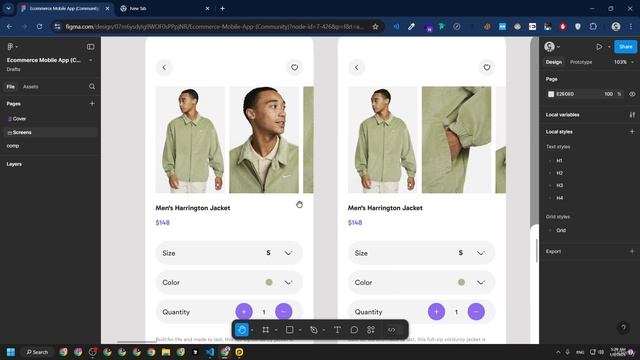
Task: Click quantity minus button on left screen
Action: (284, 312)
